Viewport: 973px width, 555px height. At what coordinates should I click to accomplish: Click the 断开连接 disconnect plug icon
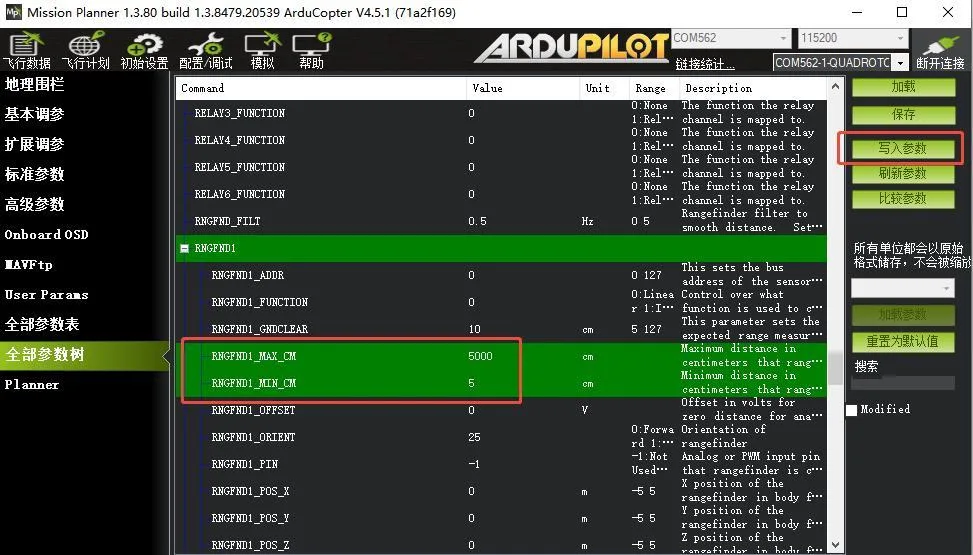pos(940,52)
